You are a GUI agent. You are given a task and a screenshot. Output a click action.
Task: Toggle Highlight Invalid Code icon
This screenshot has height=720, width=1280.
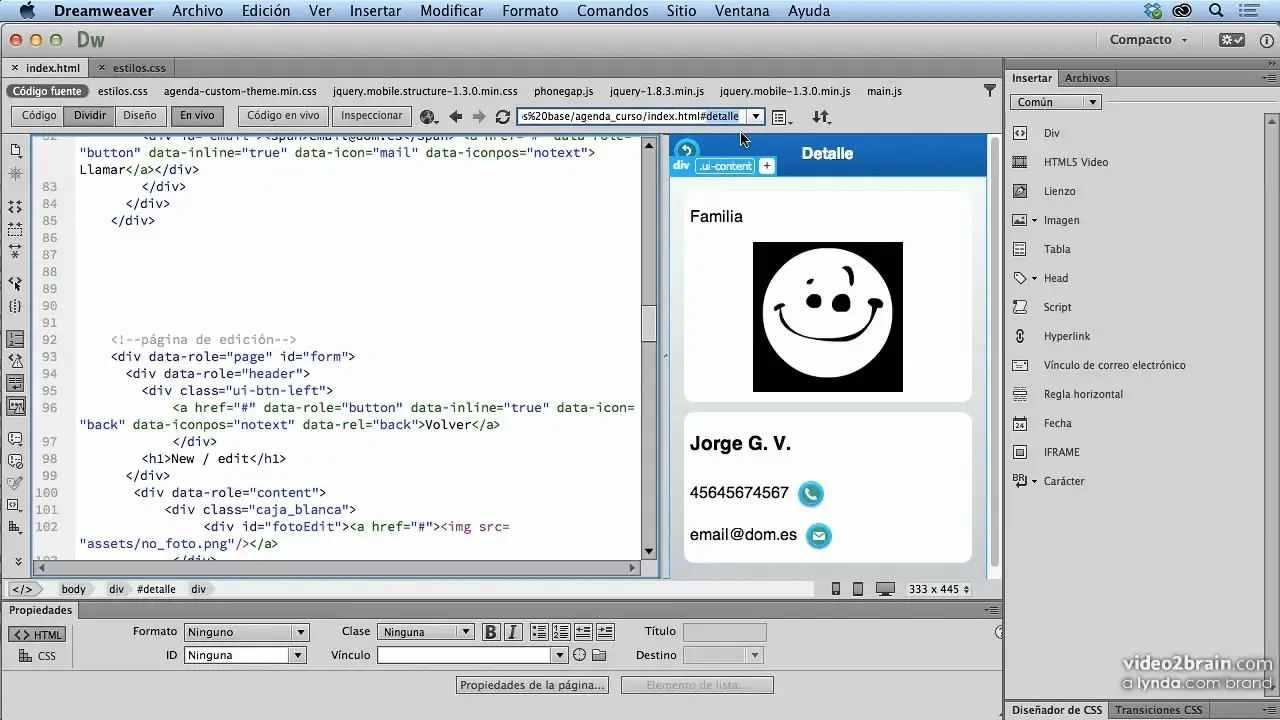pyautogui.click(x=15, y=361)
